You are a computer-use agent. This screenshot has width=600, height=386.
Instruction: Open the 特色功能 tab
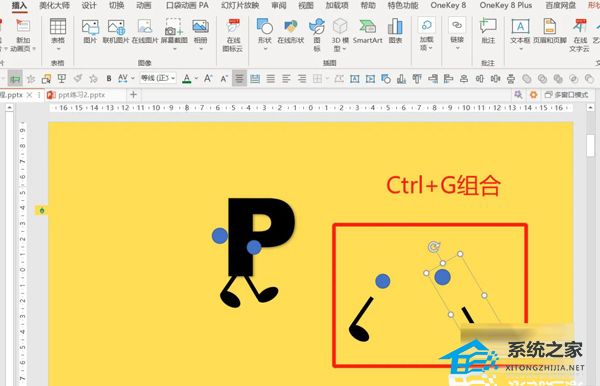pyautogui.click(x=403, y=5)
